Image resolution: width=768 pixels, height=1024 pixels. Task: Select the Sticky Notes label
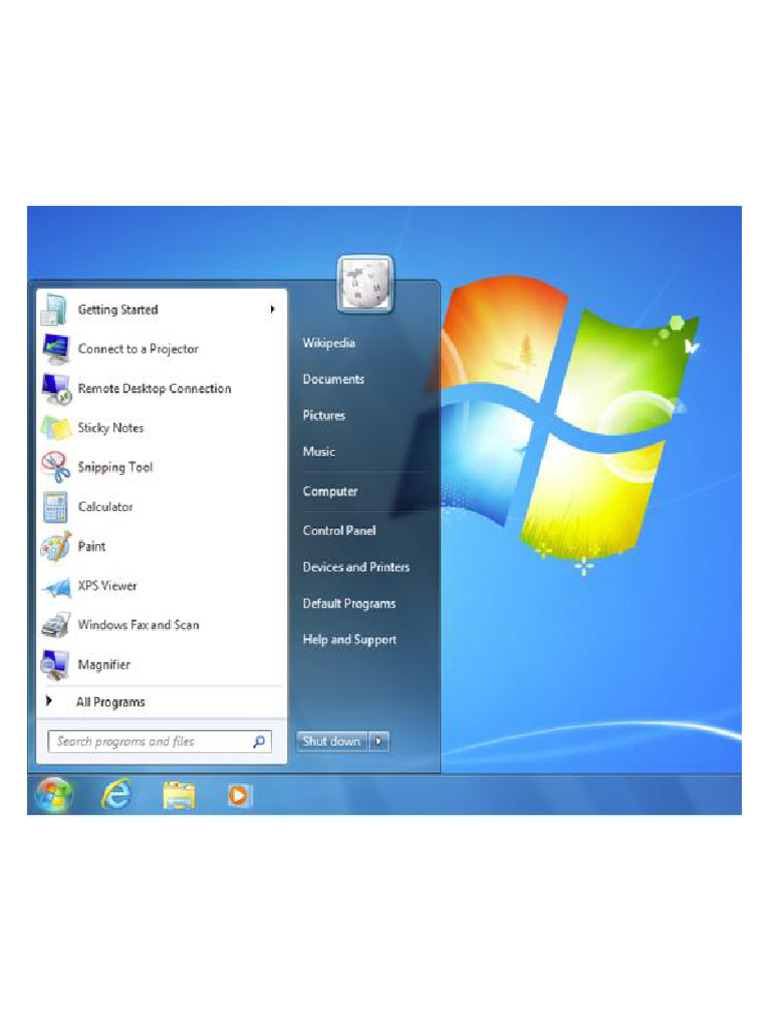pyautogui.click(x=110, y=428)
